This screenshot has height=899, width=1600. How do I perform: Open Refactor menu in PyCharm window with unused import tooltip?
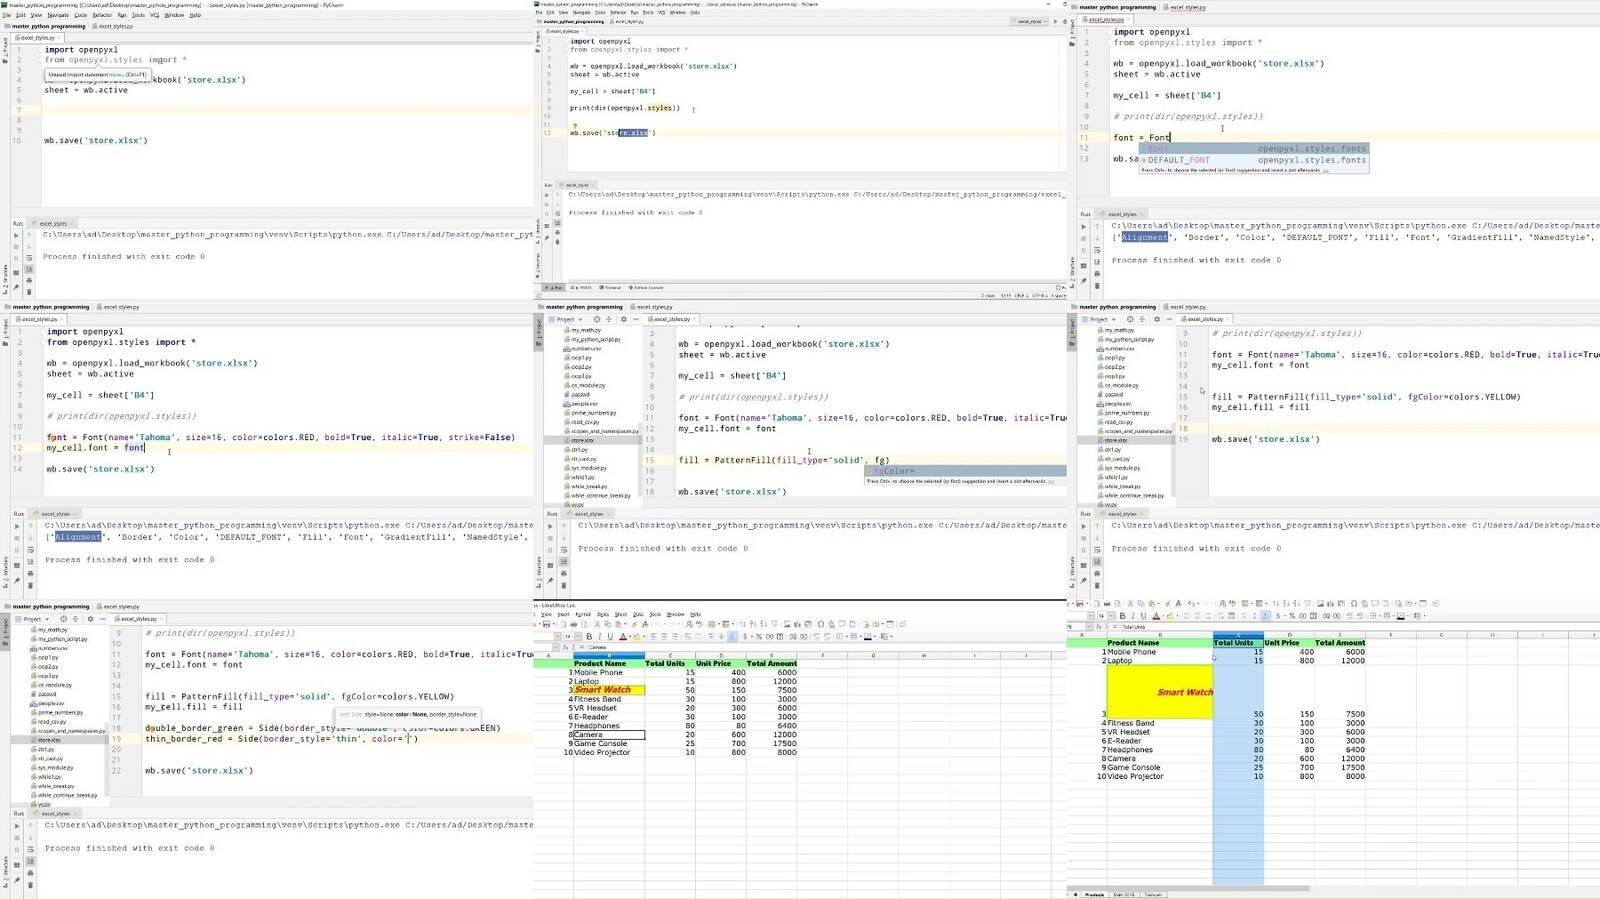pyautogui.click(x=102, y=15)
